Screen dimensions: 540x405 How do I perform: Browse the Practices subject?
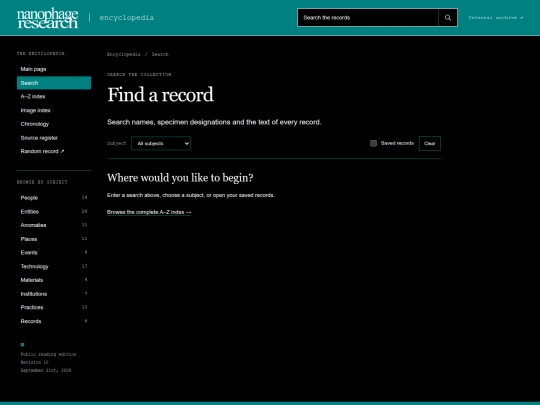click(x=54, y=307)
